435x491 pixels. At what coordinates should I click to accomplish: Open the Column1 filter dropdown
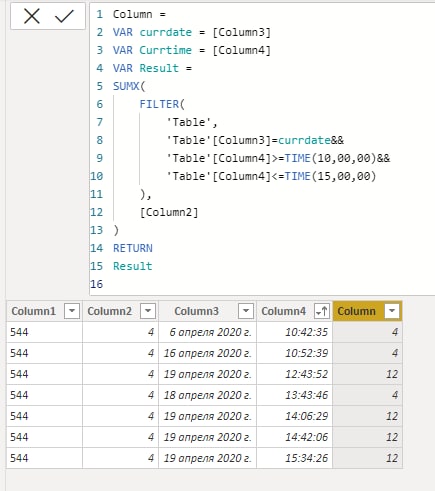pos(72,311)
